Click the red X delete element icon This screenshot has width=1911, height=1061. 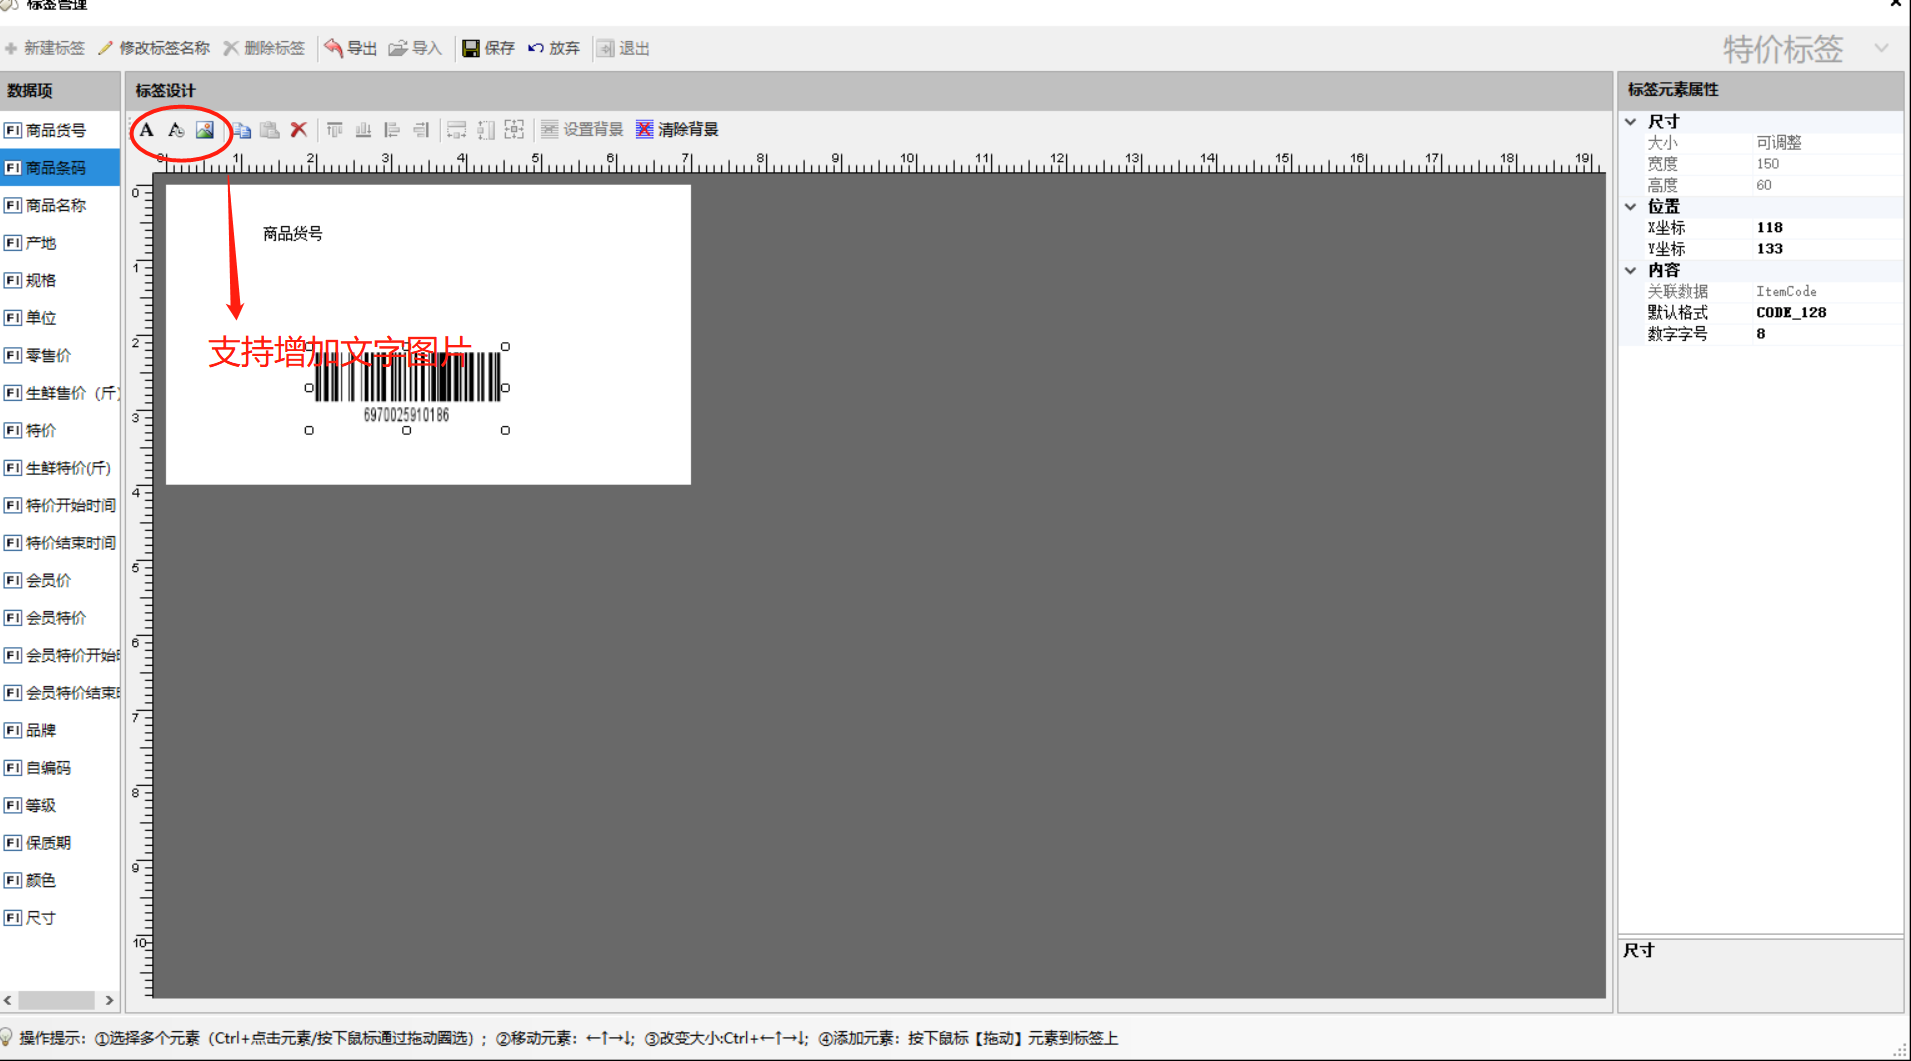(x=298, y=130)
